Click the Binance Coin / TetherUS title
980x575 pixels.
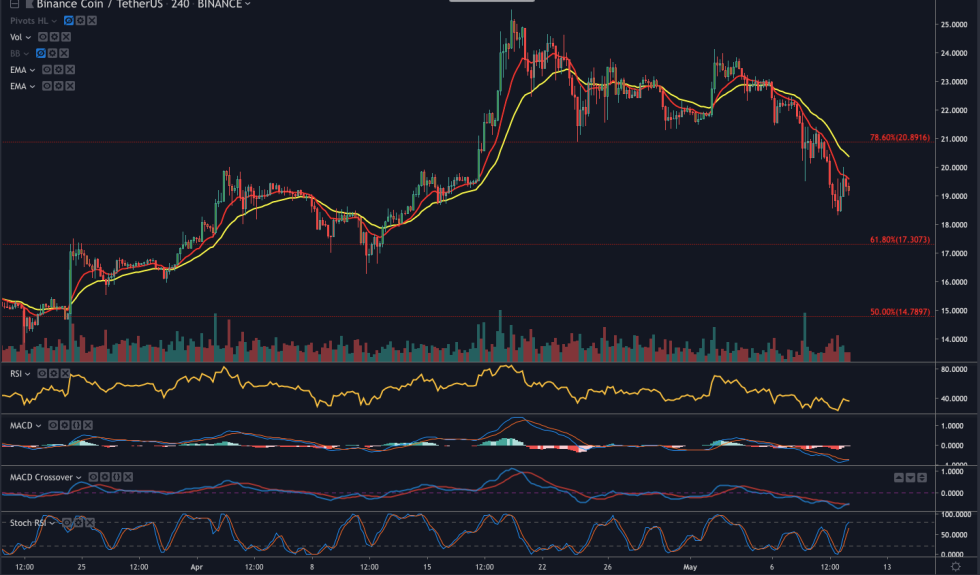pyautogui.click(x=80, y=4)
